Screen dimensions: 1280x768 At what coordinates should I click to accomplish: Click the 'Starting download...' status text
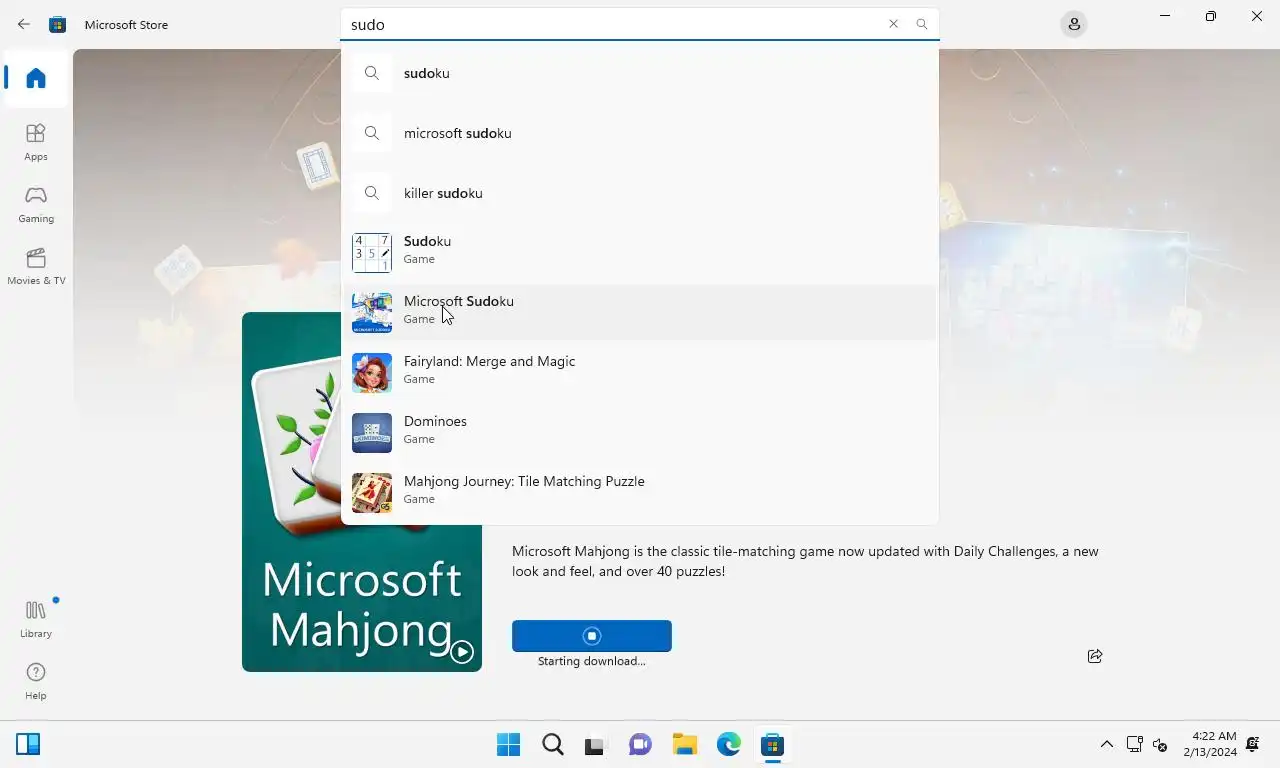tap(592, 661)
